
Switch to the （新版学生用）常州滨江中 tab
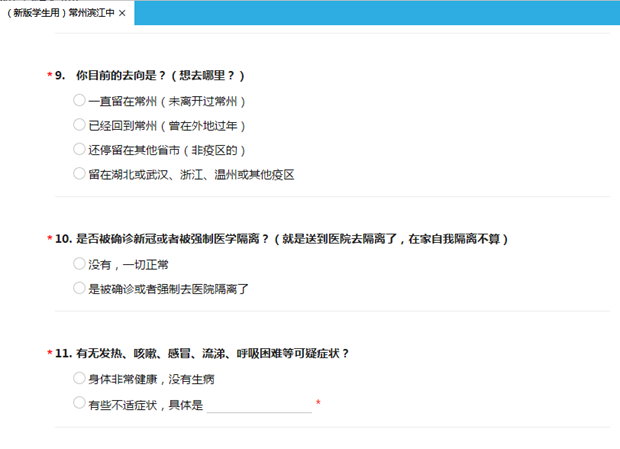pyautogui.click(x=60, y=14)
